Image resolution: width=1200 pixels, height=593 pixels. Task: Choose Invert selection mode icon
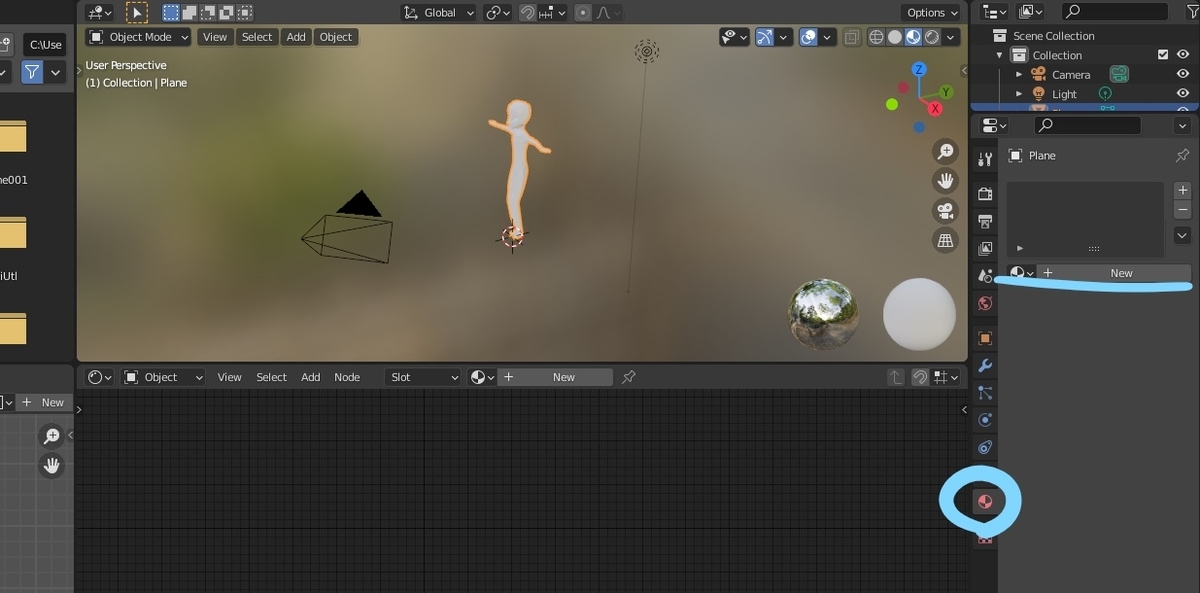tap(225, 12)
